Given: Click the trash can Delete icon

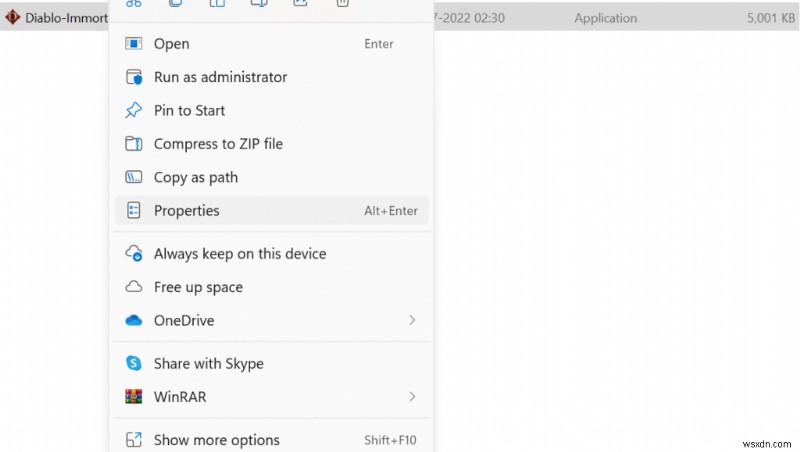Looking at the screenshot, I should [x=342, y=3].
